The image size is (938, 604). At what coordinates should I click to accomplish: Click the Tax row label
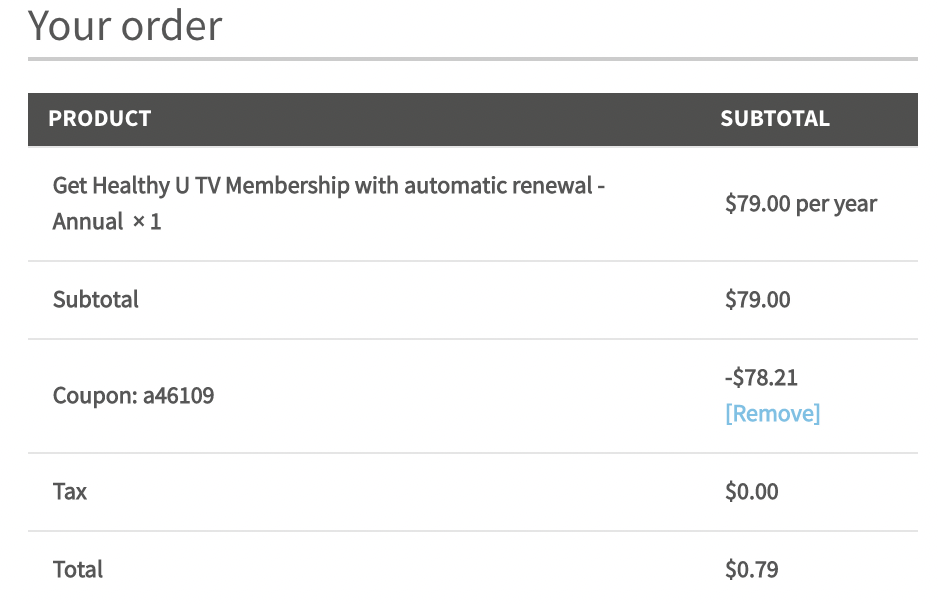click(70, 492)
